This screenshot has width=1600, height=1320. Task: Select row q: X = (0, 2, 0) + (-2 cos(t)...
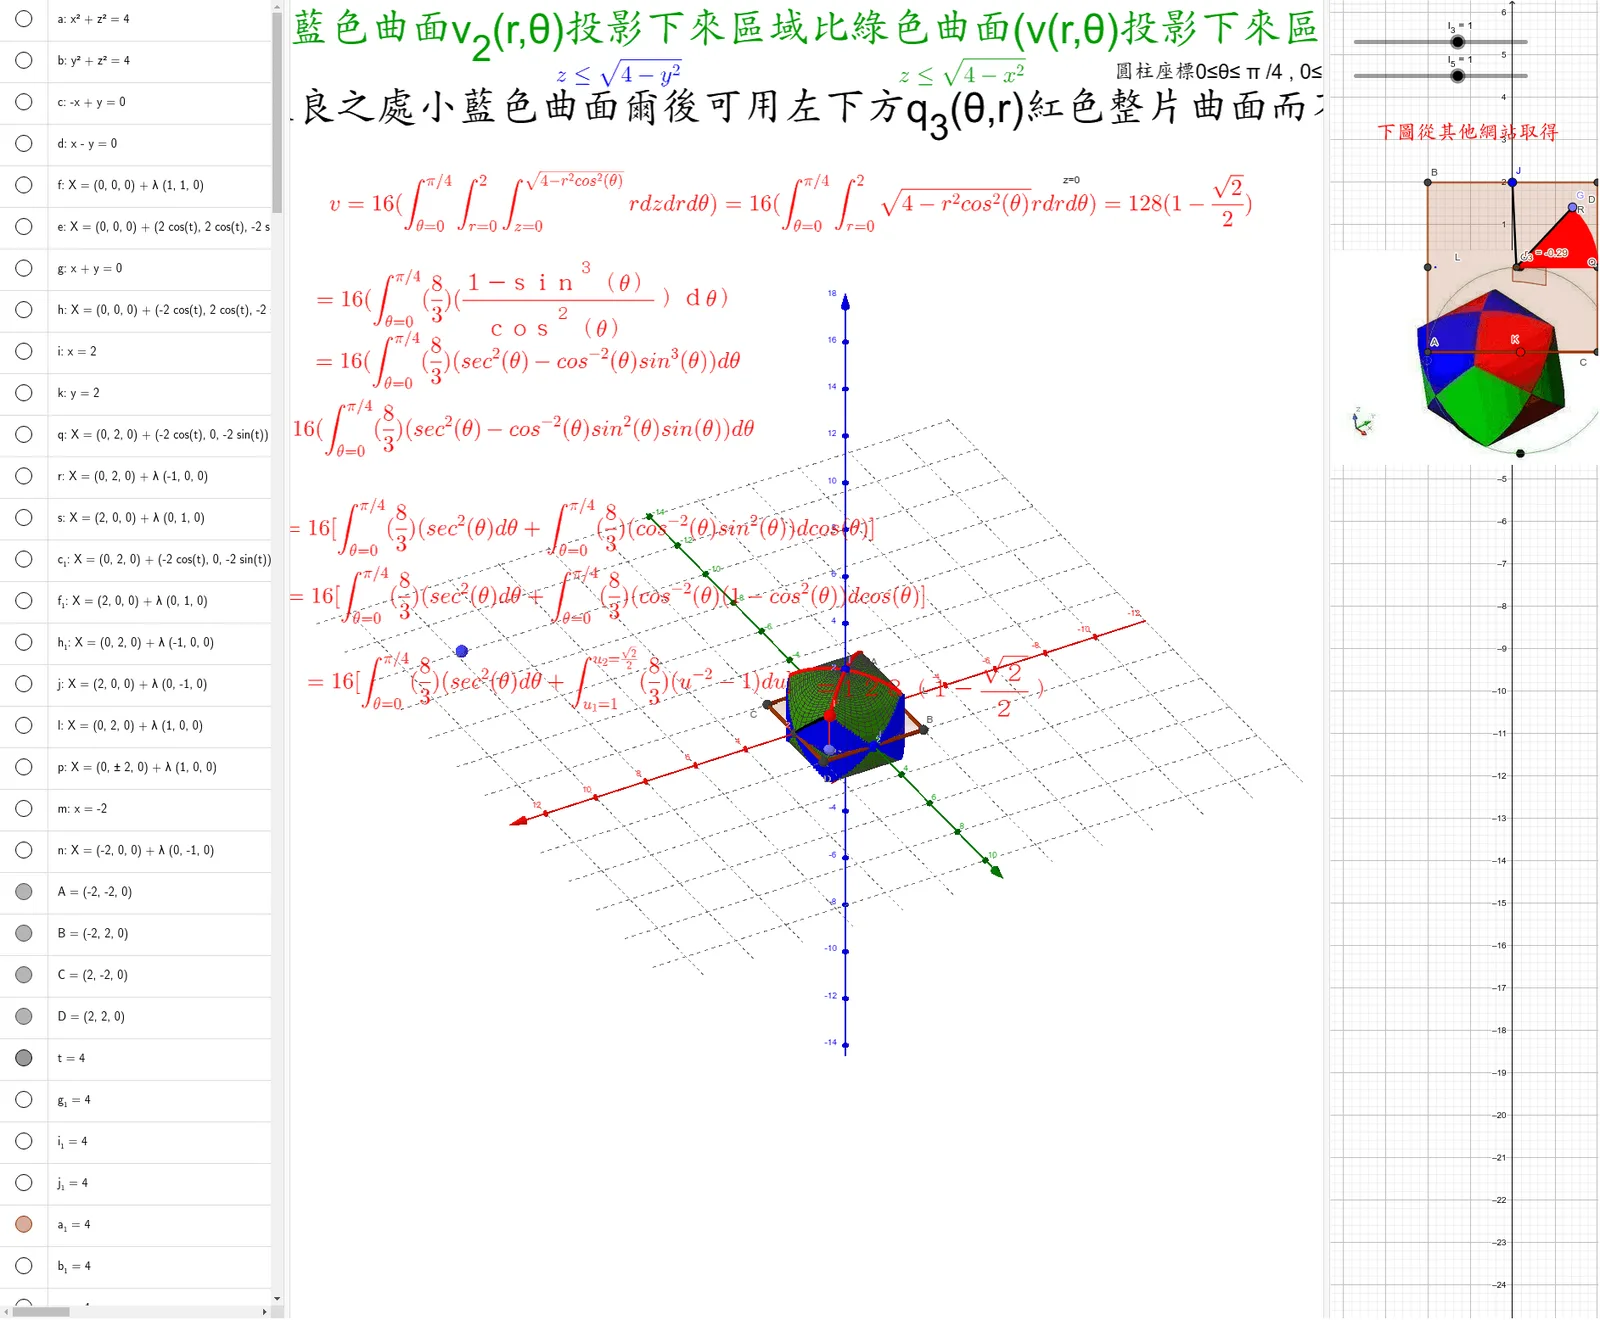159,434
